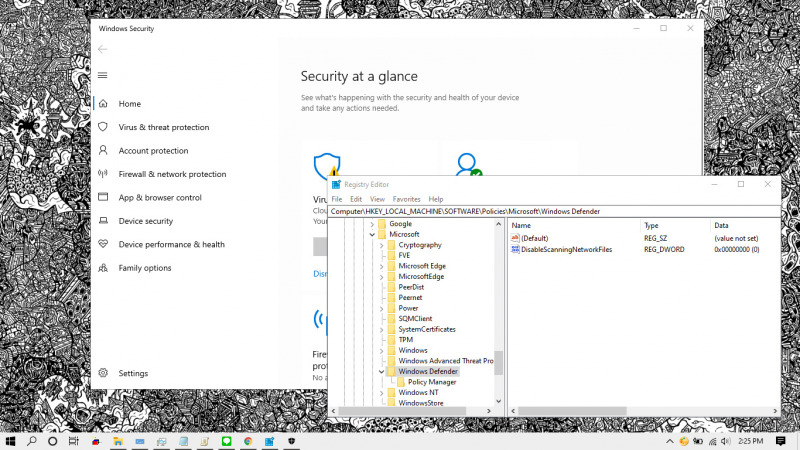Image resolution: width=800 pixels, height=450 pixels.
Task: Collapse Windows Defender registry key
Action: [381, 372]
